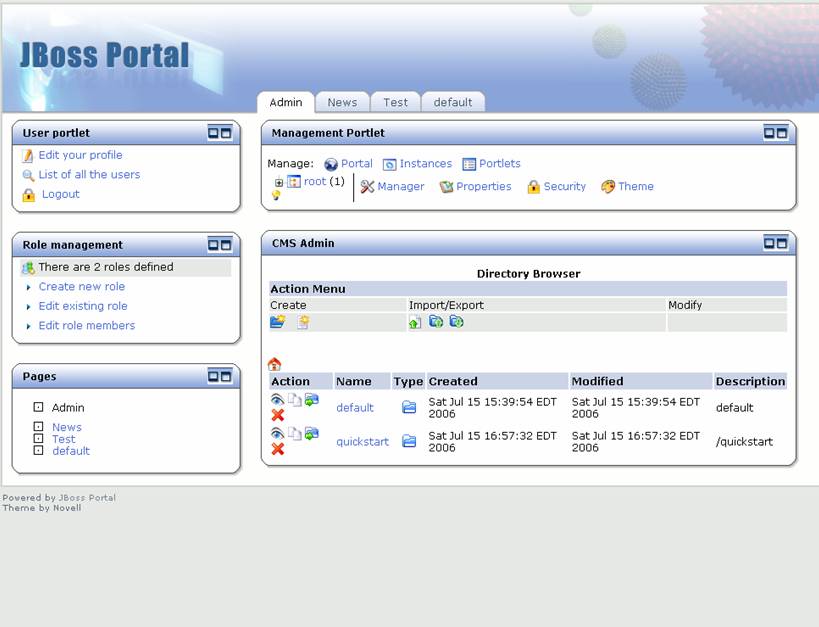
Task: Click the lightbulb icon under root
Action: coord(276,195)
